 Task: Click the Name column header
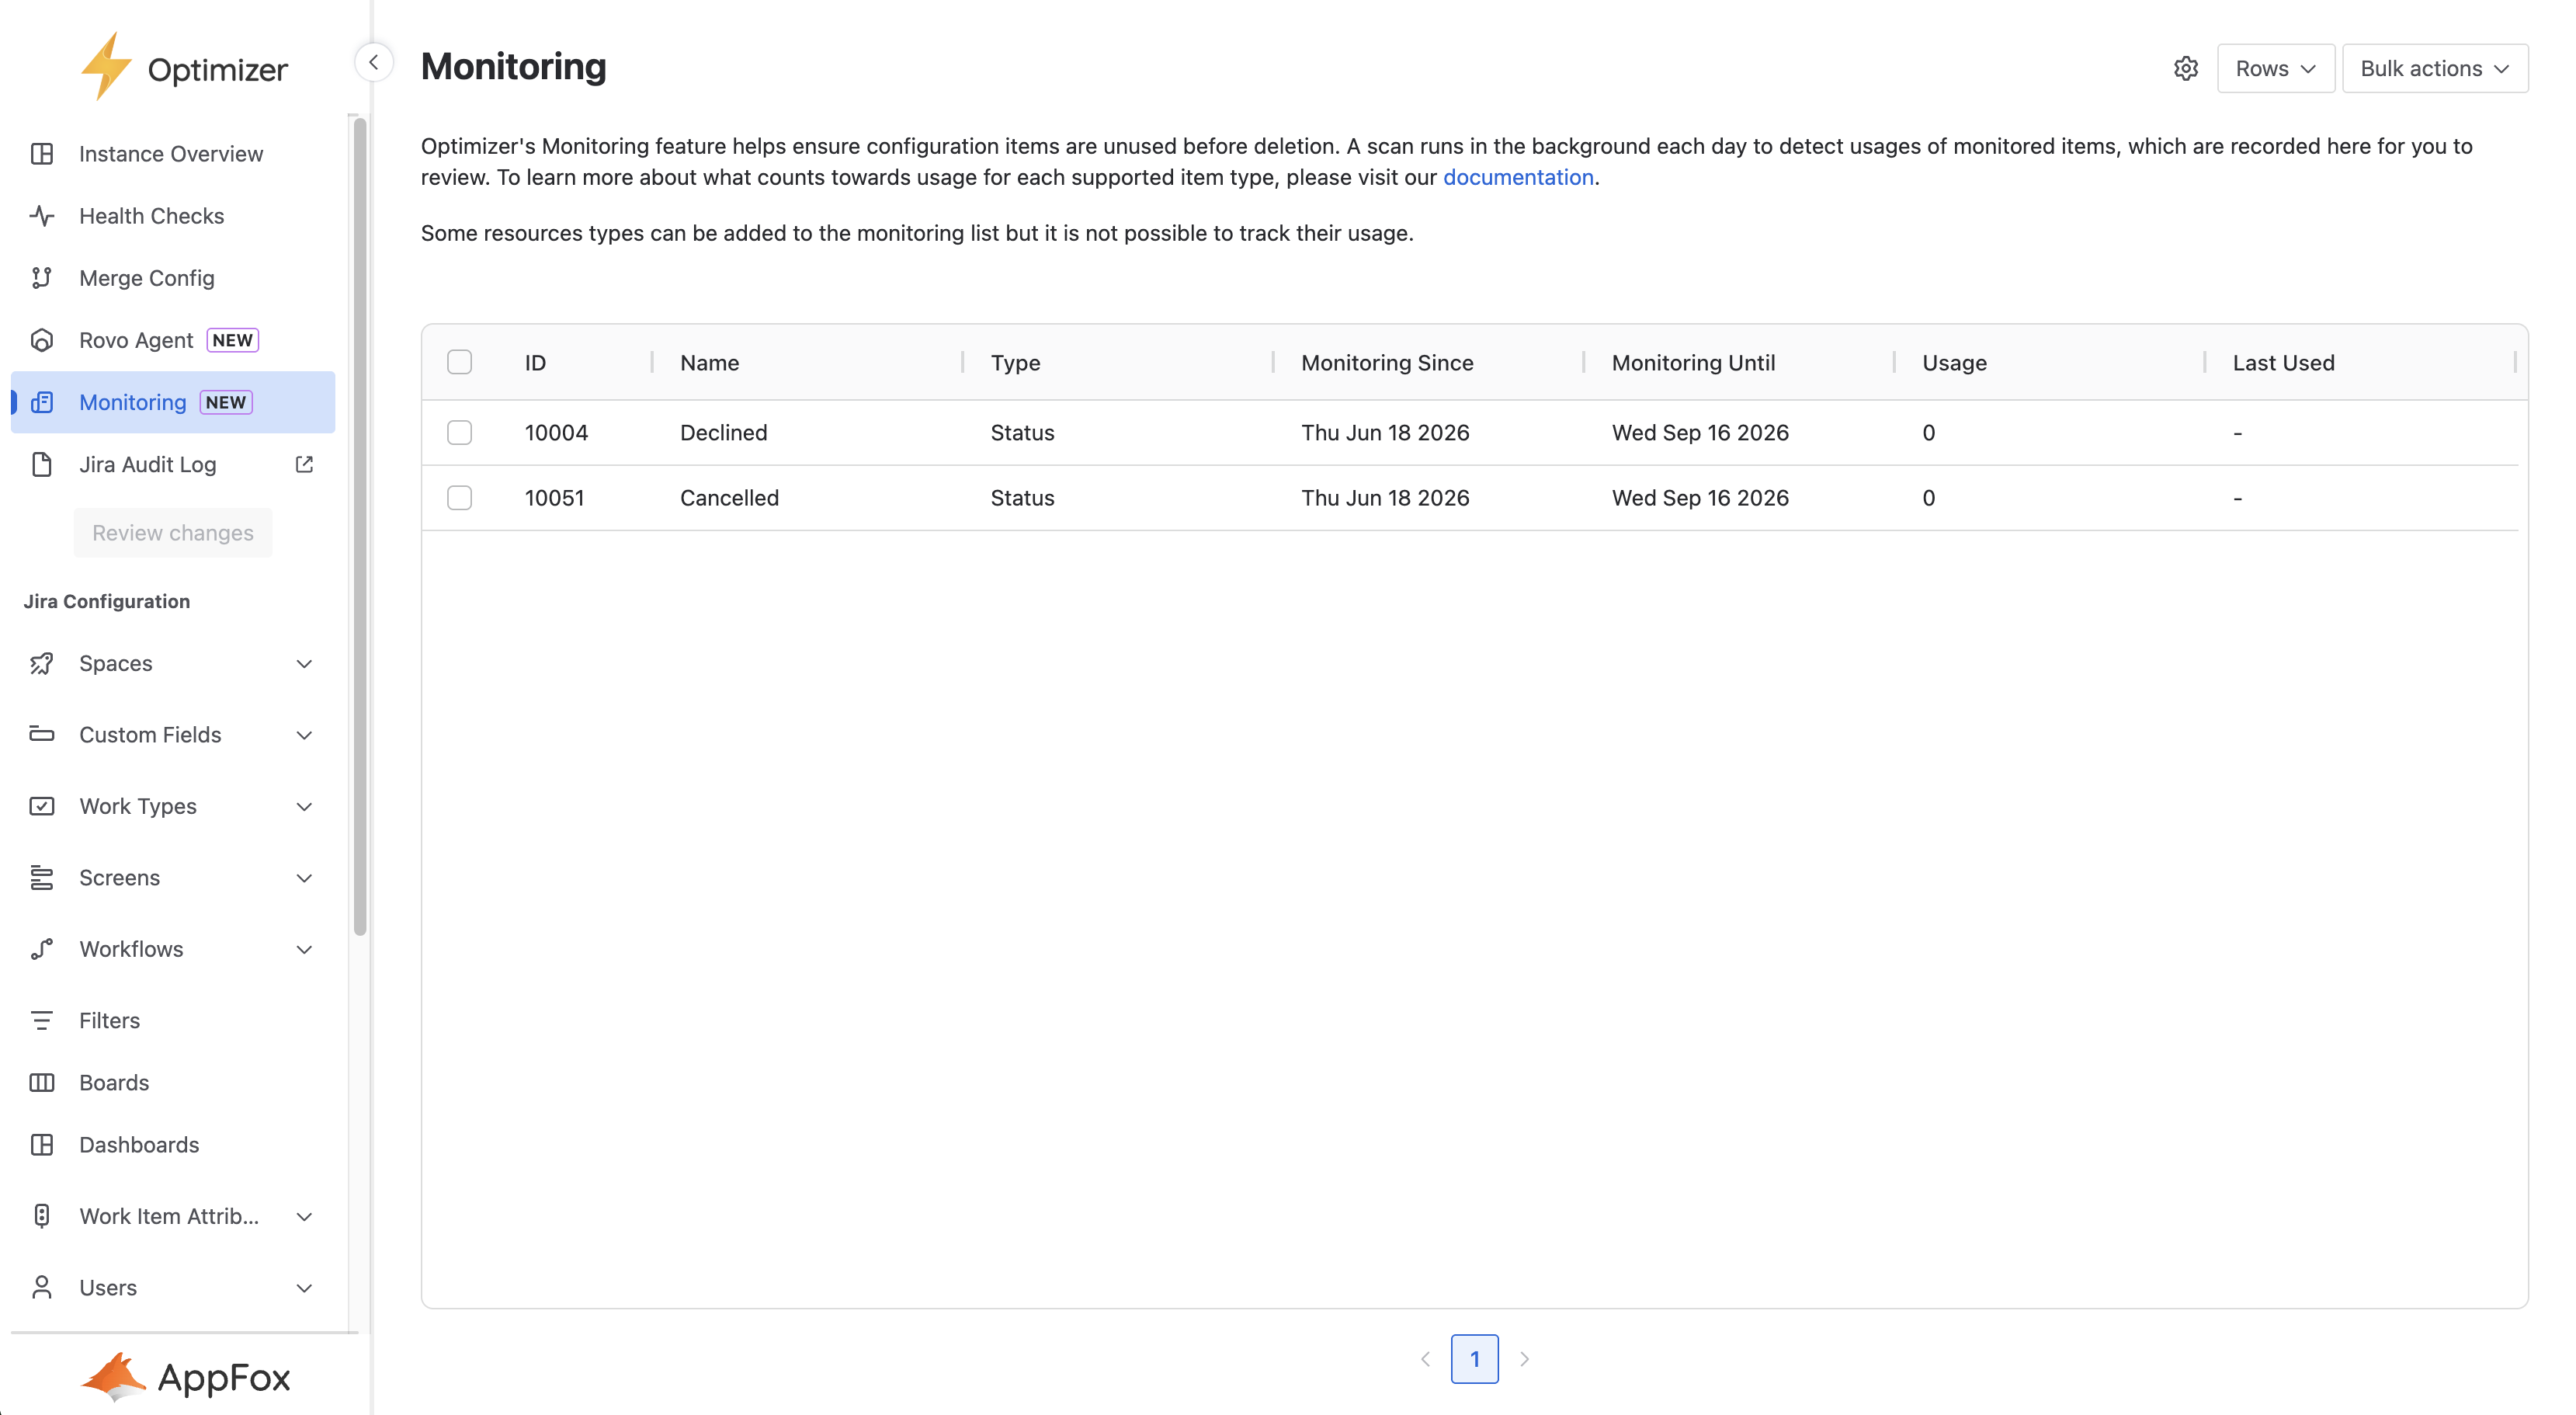(x=710, y=362)
